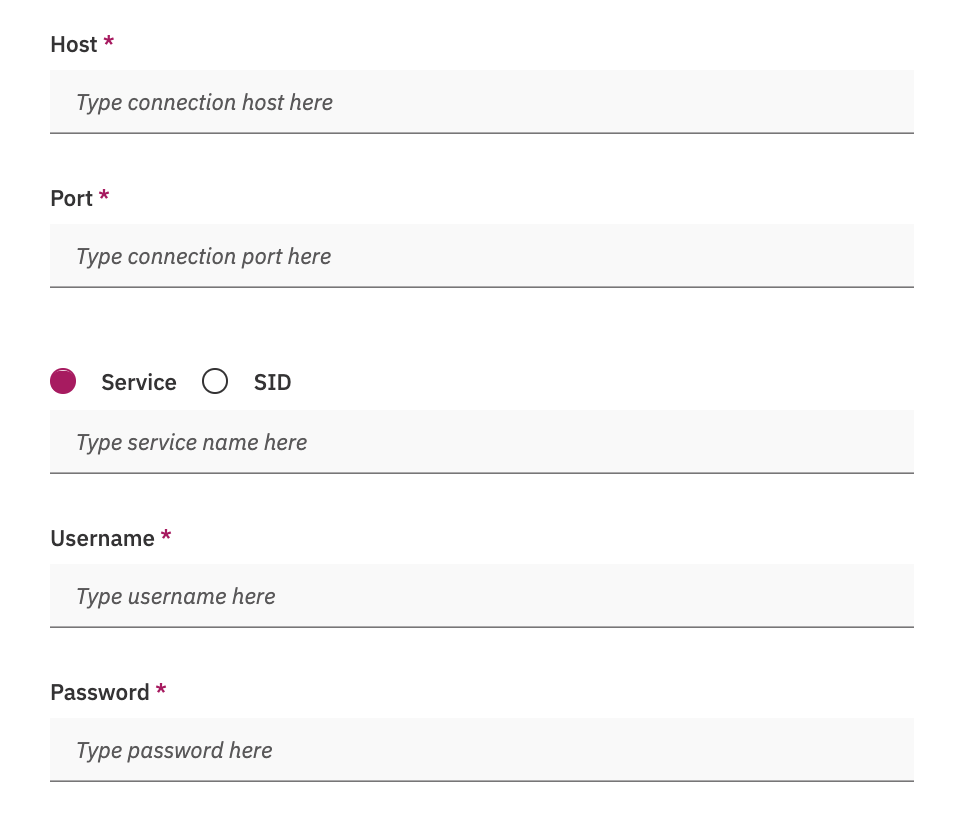The width and height of the screenshot is (964, 824).
Task: Click the SID radio label text
Action: pyautogui.click(x=272, y=382)
